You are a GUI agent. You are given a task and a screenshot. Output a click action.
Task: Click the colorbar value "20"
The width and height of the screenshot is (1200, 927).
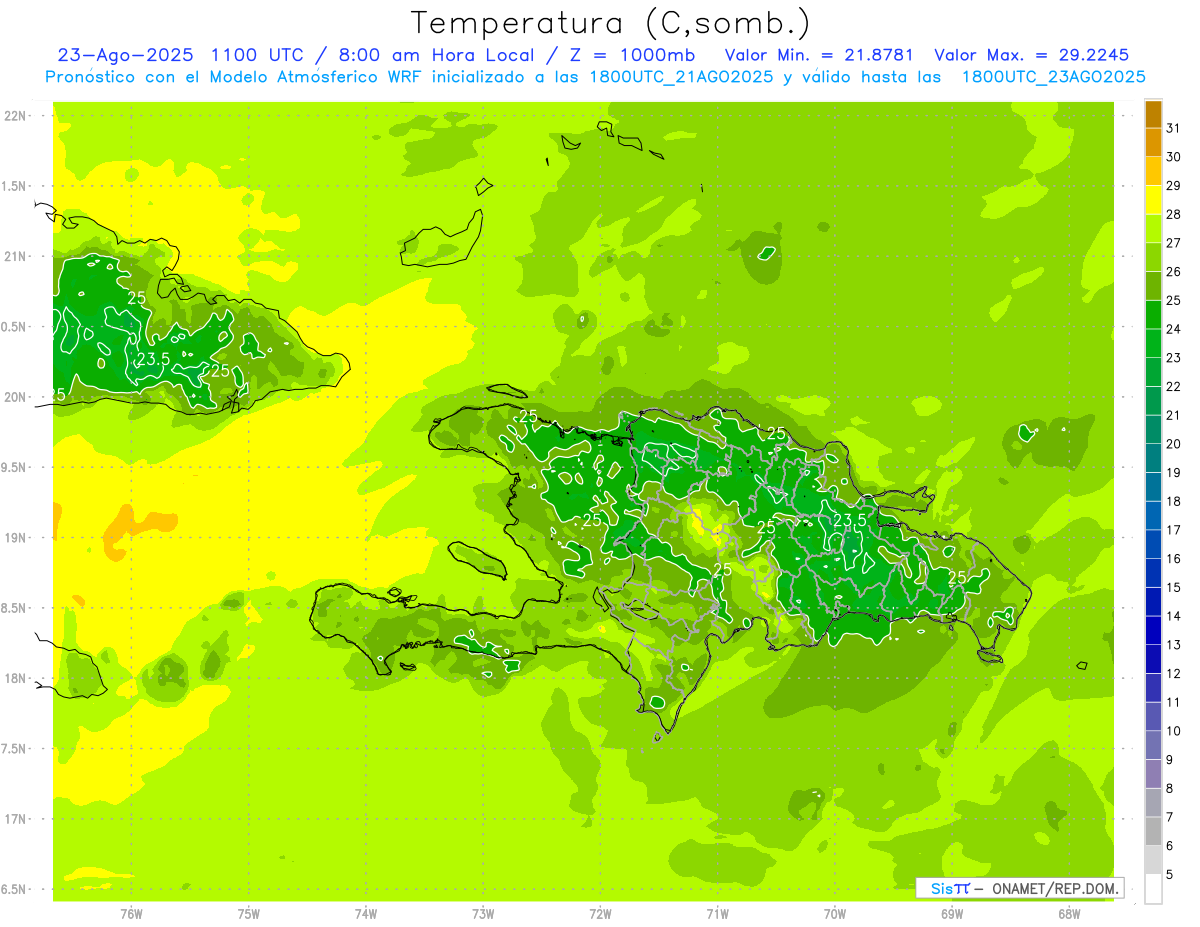(x=1173, y=444)
